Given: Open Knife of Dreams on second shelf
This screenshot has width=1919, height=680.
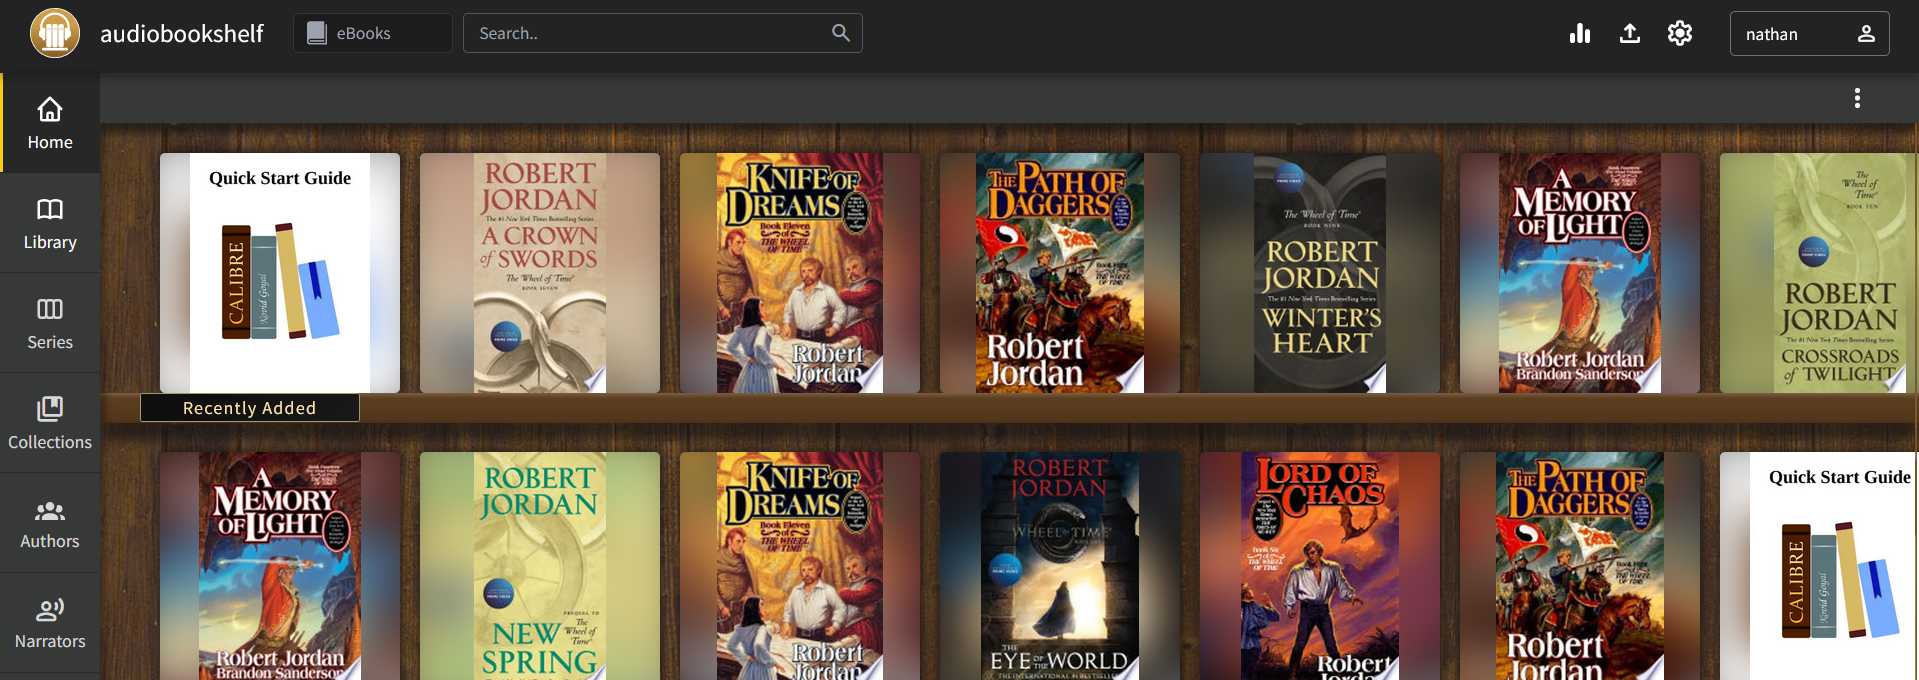Looking at the screenshot, I should point(800,566).
